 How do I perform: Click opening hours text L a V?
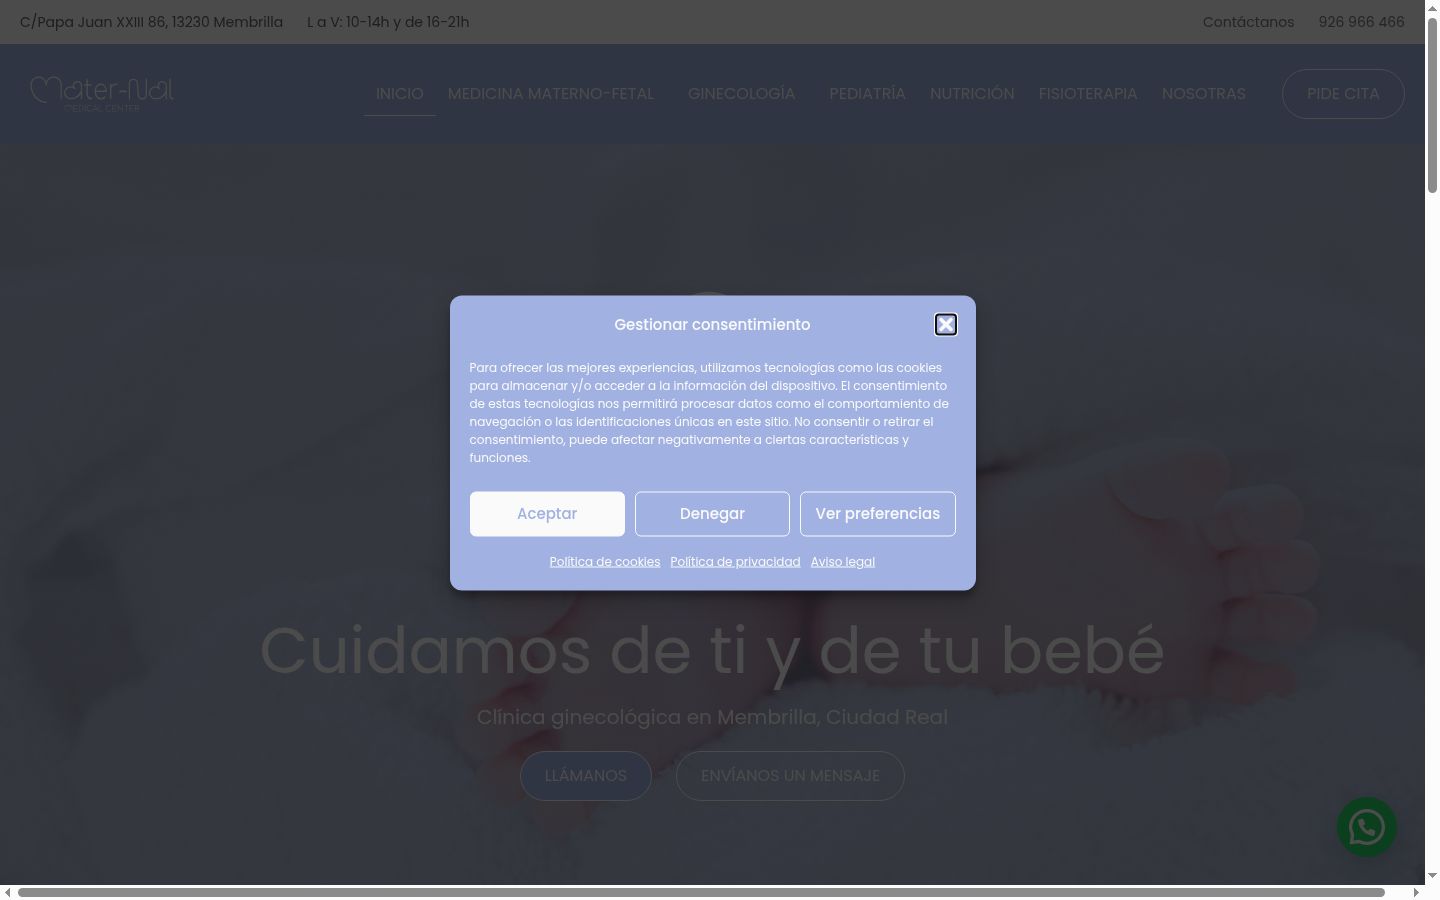coord(388,22)
